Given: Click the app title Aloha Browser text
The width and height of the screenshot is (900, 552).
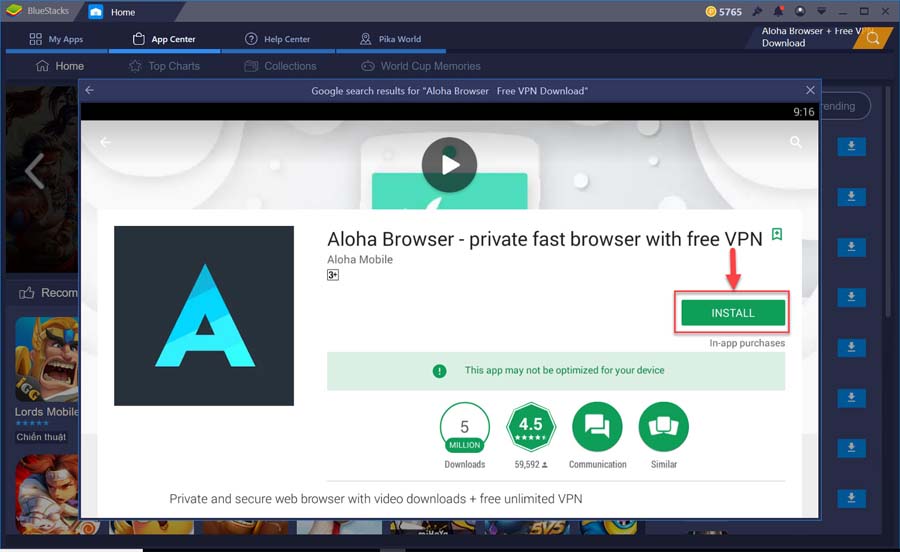Looking at the screenshot, I should [545, 239].
